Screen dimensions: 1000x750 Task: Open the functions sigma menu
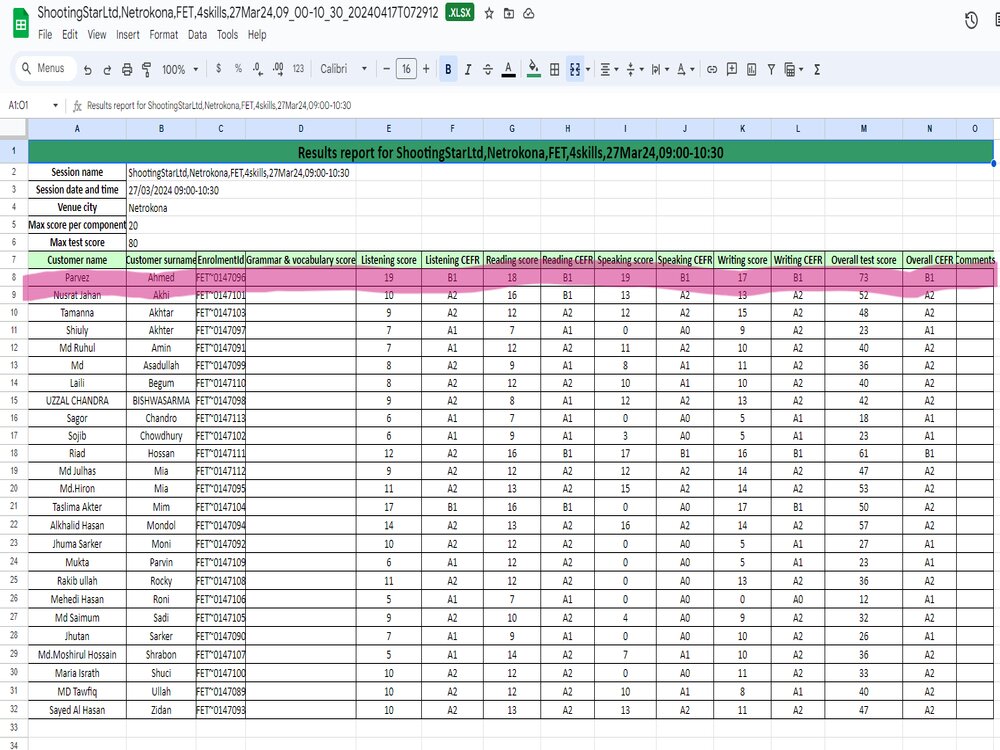pos(817,69)
